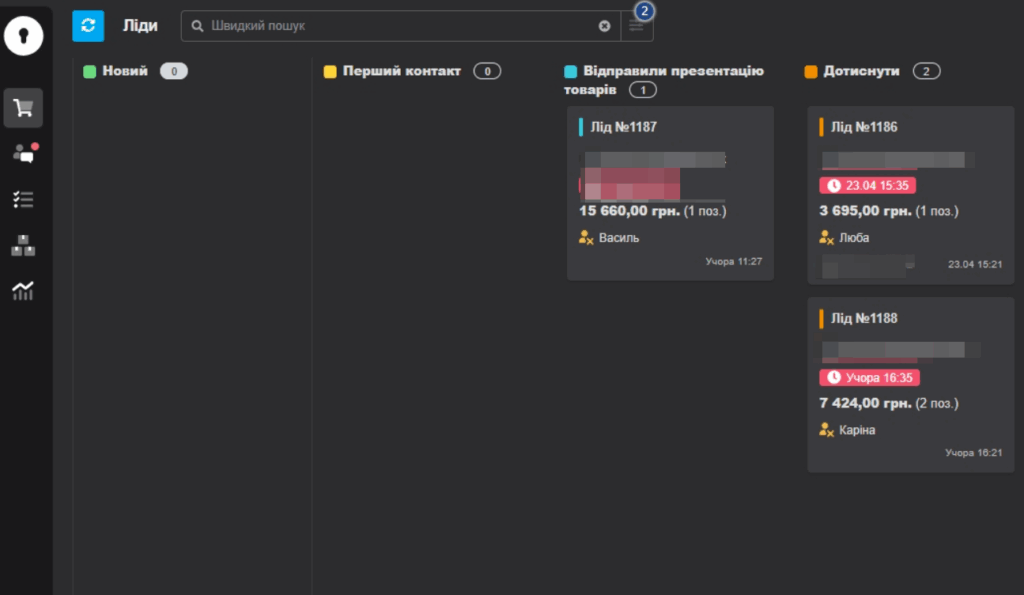This screenshot has width=1024, height=595.
Task: Open the filter menu with badge 2
Action: [x=637, y=26]
